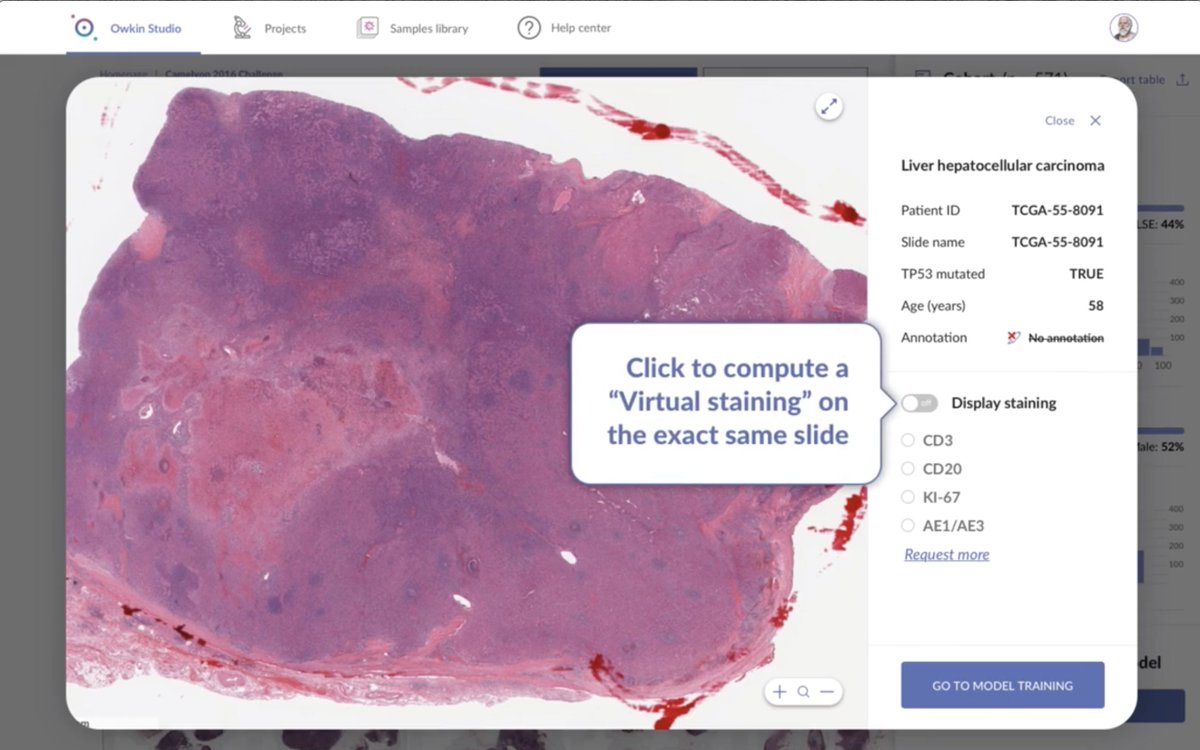The image size is (1200, 750).
Task: Click the Projects microscope icon
Action: (x=242, y=28)
